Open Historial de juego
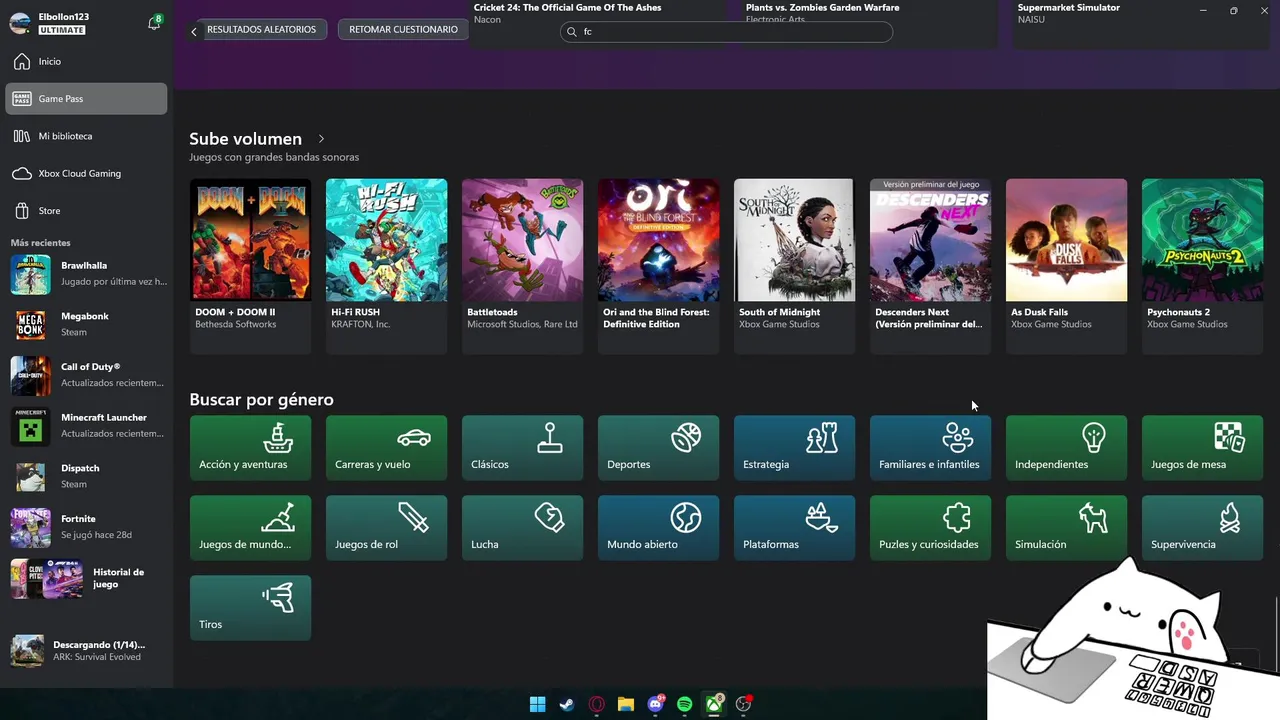The image size is (1280, 720). pyautogui.click(x=88, y=579)
